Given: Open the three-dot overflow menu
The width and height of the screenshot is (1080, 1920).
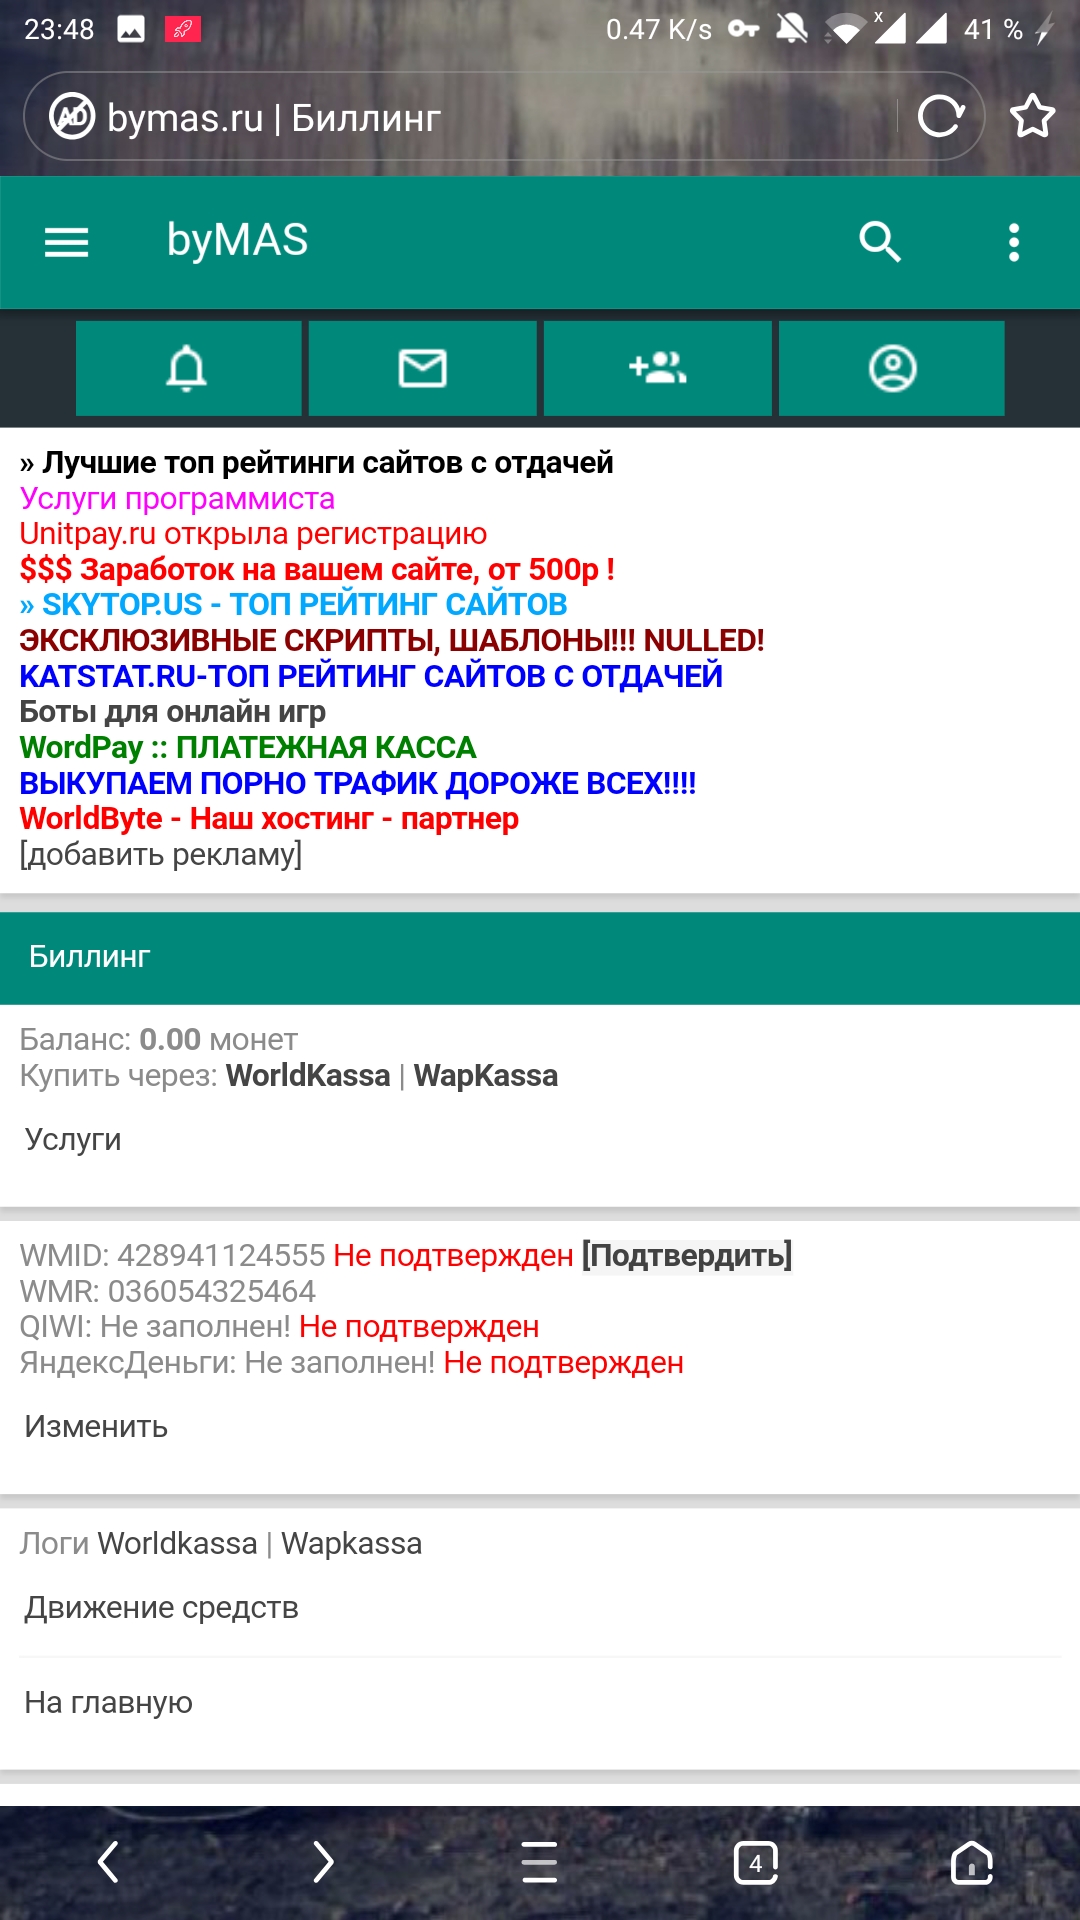Looking at the screenshot, I should click(1014, 242).
